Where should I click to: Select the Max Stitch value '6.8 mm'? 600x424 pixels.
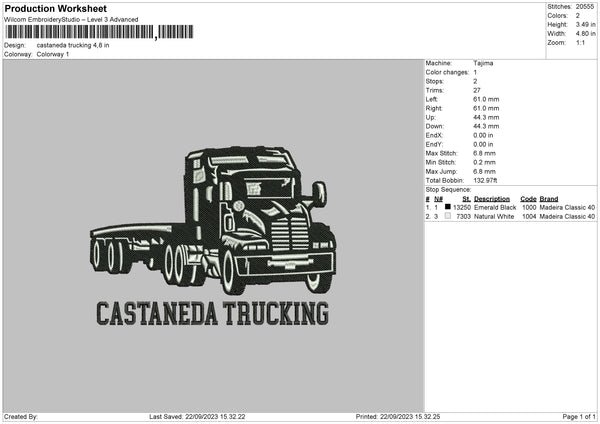484,153
